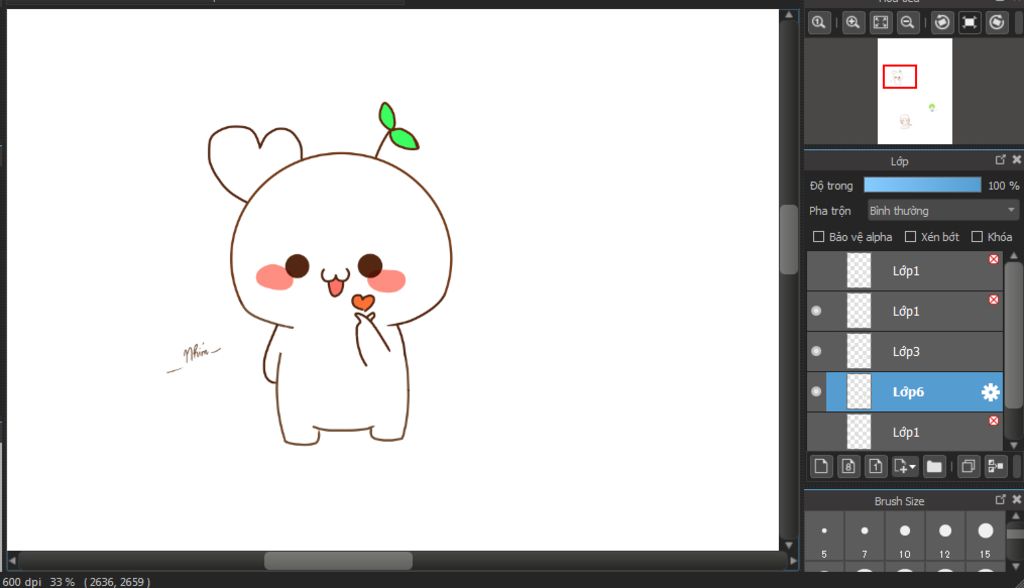Hide the Lớp3 layer

[x=816, y=351]
